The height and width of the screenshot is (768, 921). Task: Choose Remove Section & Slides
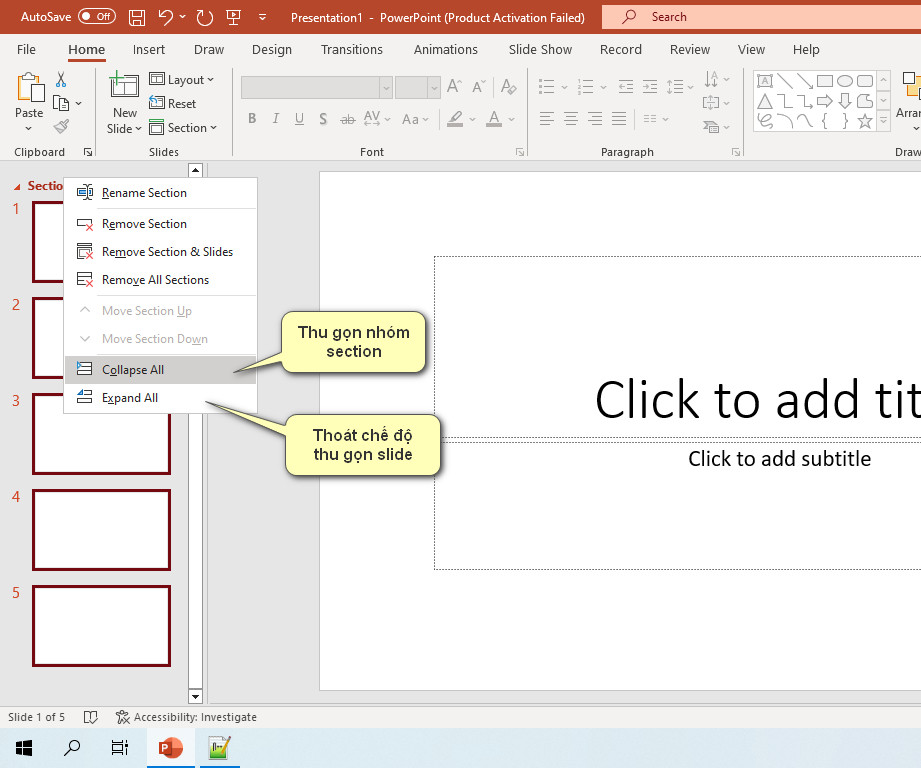point(160,252)
